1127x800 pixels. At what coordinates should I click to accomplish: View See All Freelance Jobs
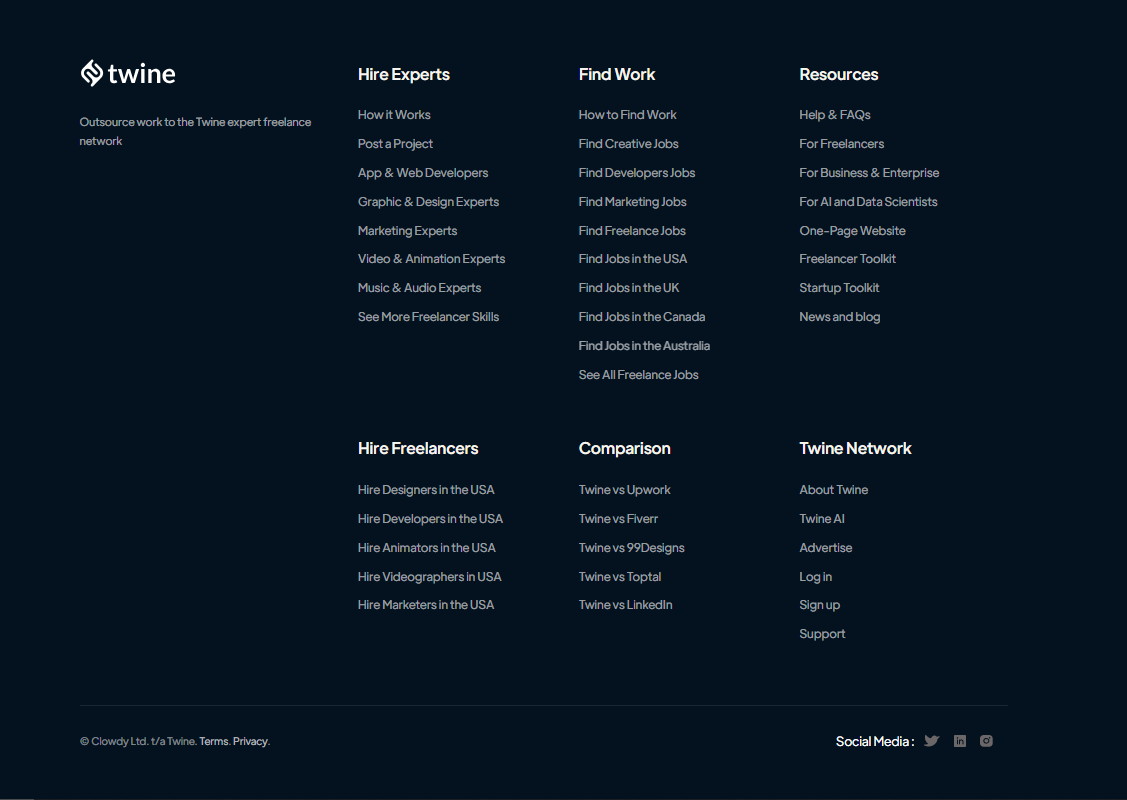638,374
